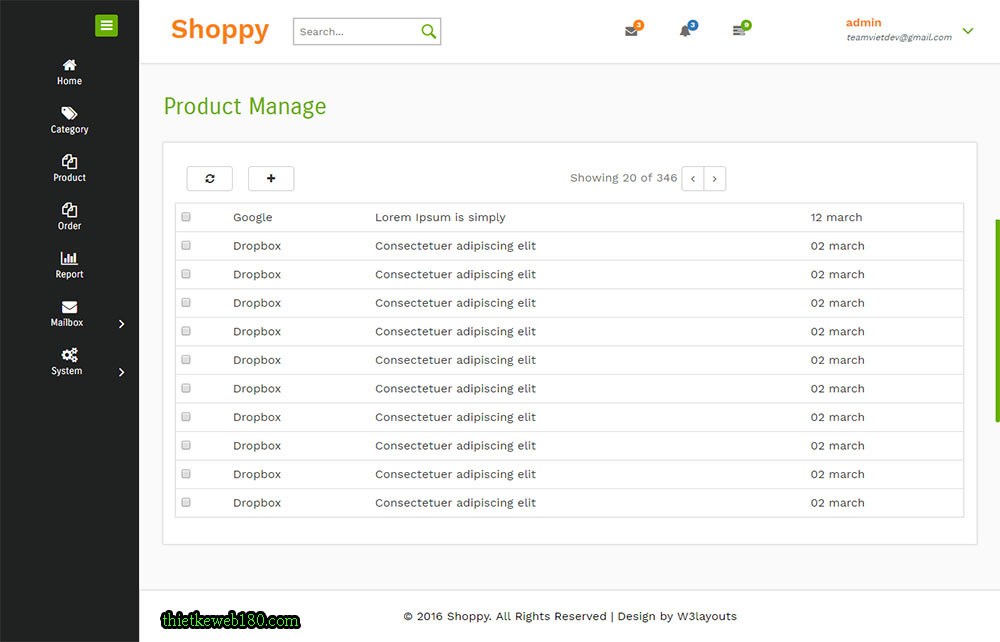
Task: Select the first Dropbox row checkbox
Action: (186, 245)
